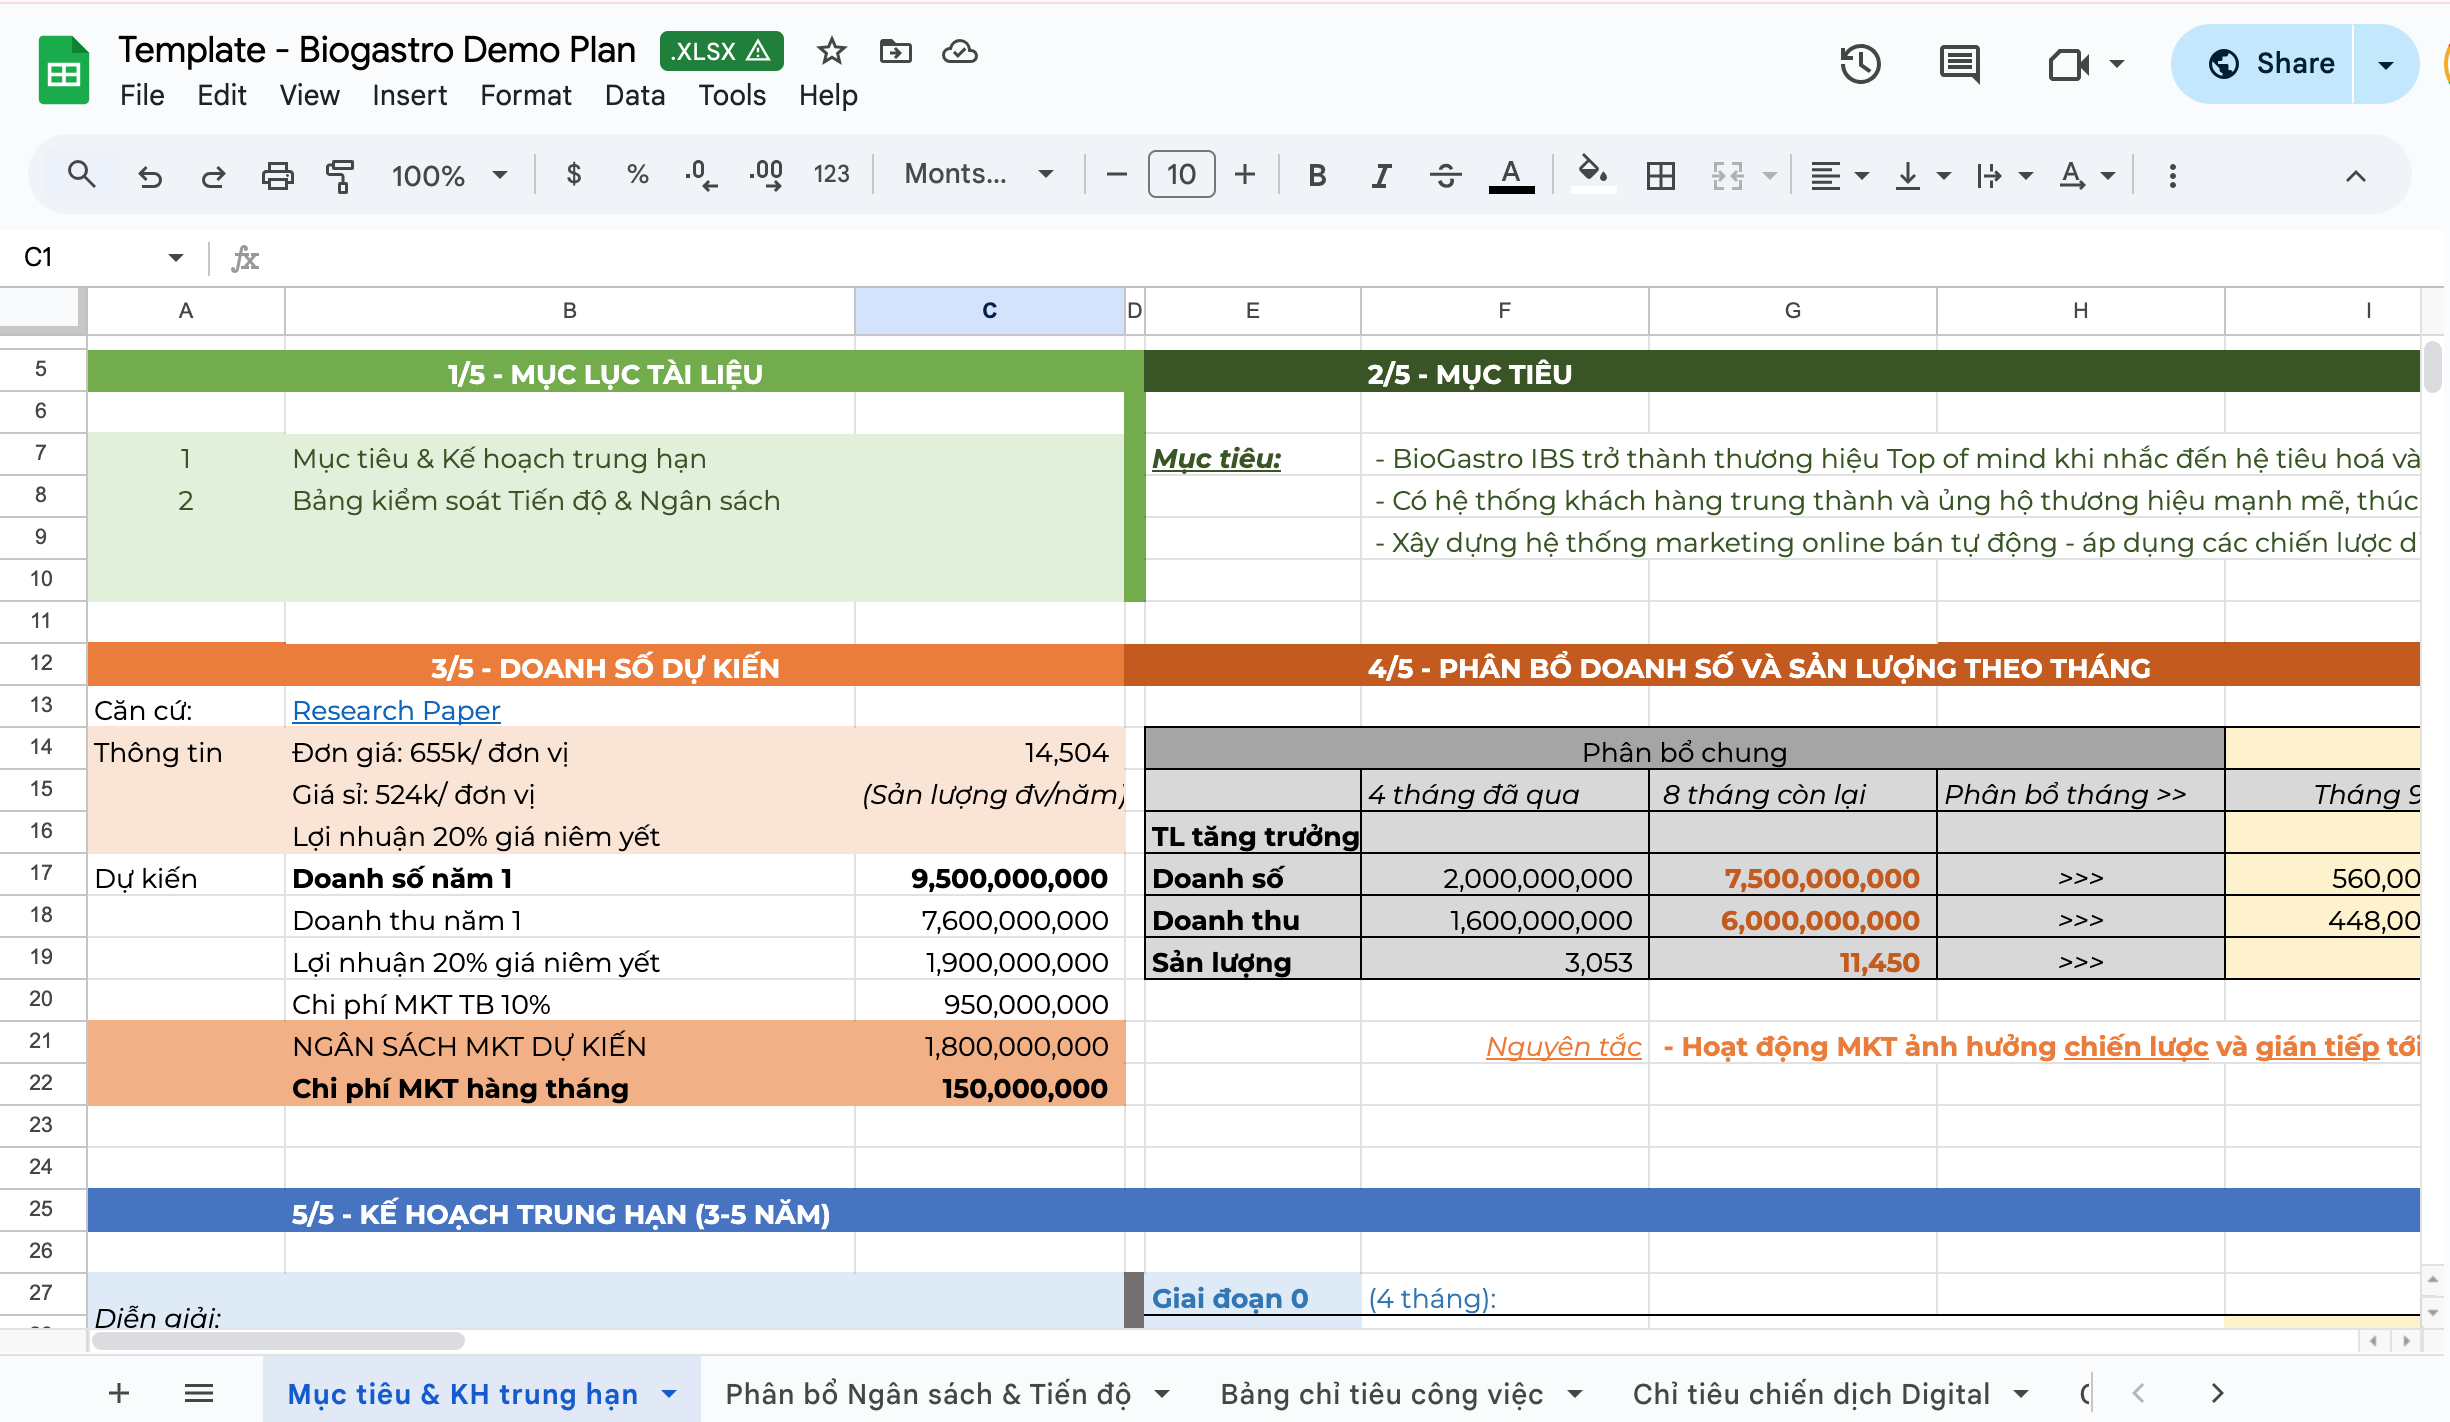
Task: Open the zoom 100% dropdown
Action: [x=449, y=176]
